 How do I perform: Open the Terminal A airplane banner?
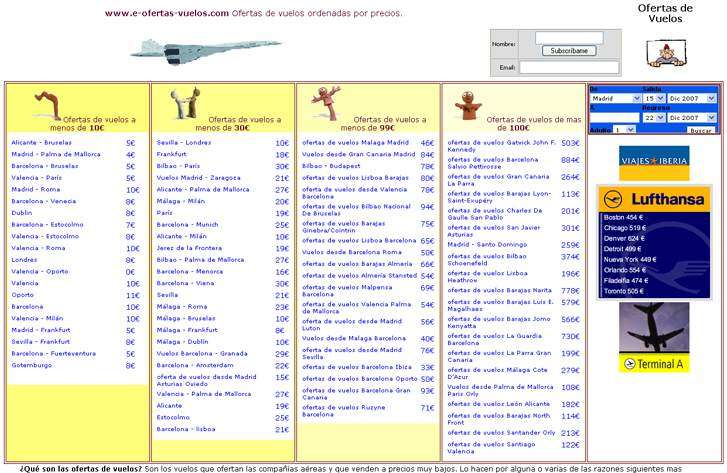(x=653, y=337)
